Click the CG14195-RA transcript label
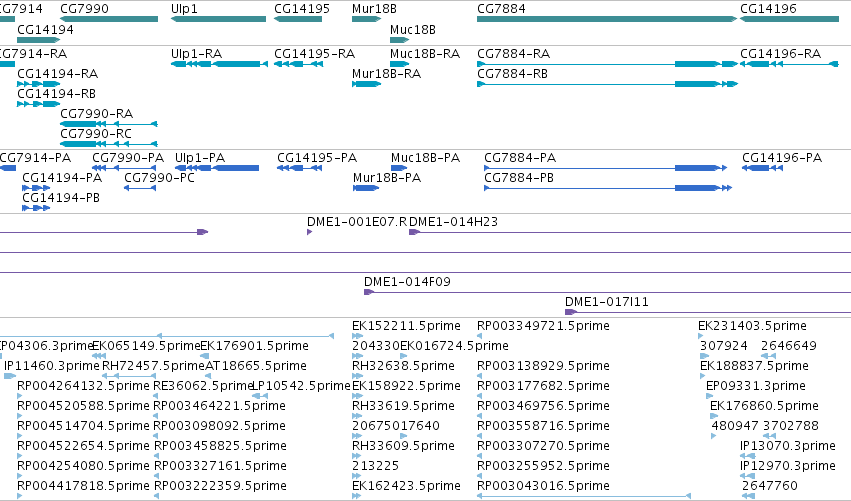The image size is (851, 501). (314, 54)
